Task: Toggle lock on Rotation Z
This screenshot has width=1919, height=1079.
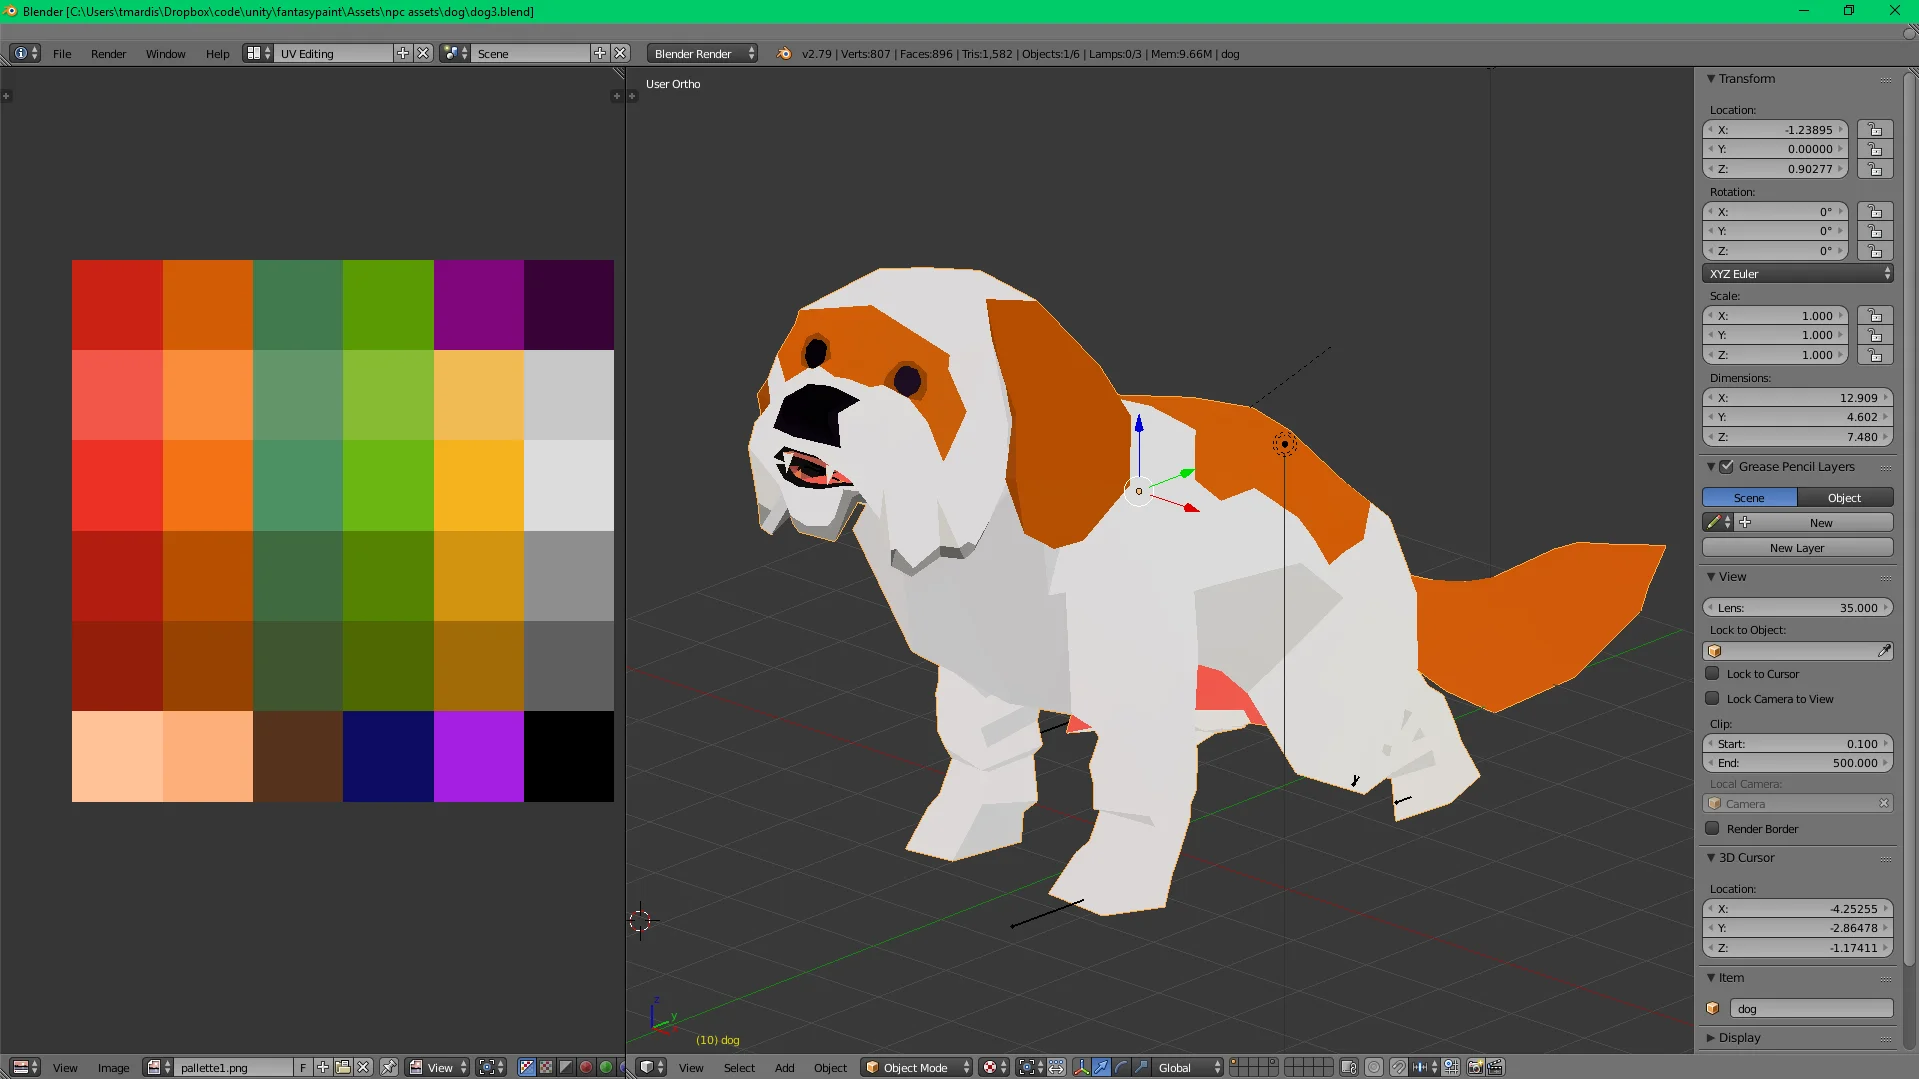Action: (x=1875, y=251)
